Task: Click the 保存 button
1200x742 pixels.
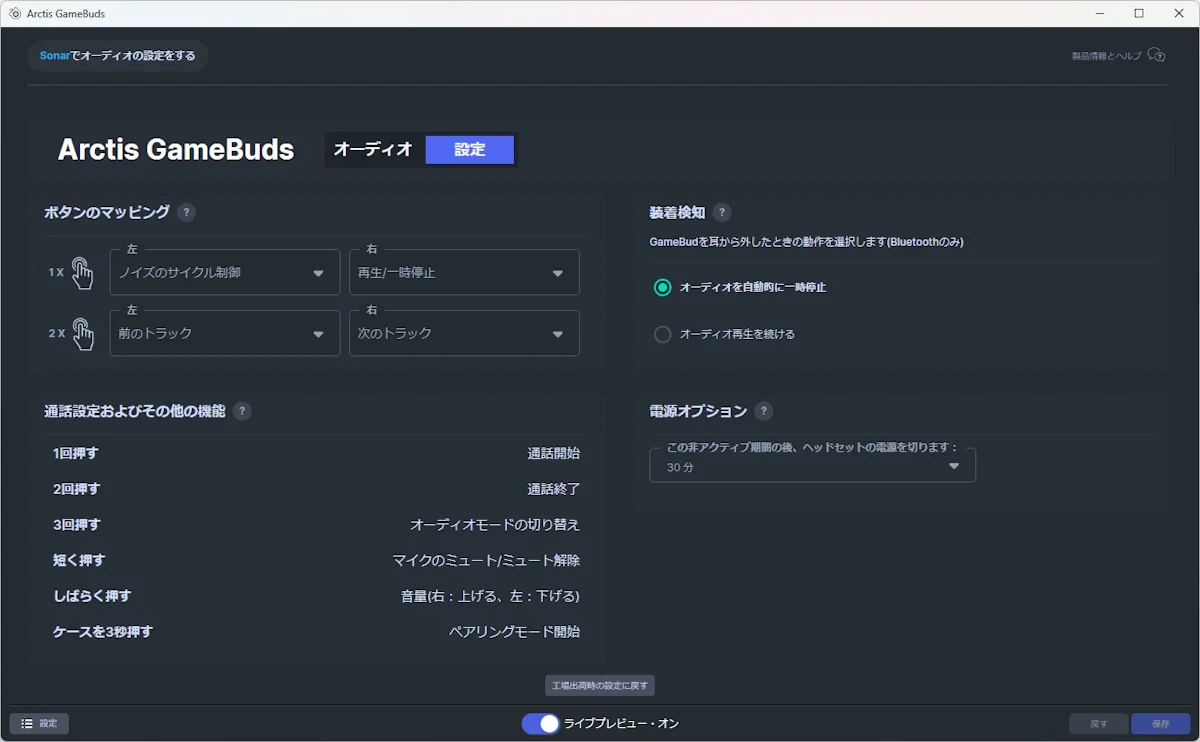Action: coord(1161,723)
